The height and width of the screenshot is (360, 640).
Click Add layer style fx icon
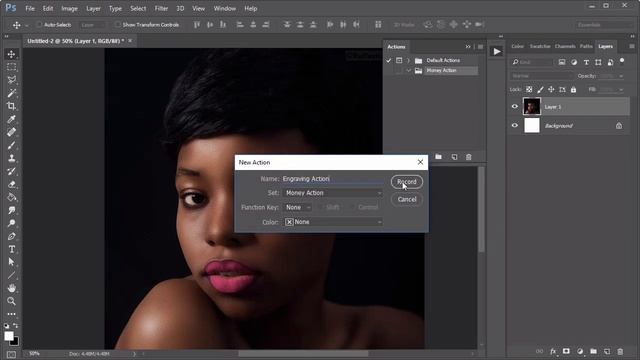tap(553, 351)
